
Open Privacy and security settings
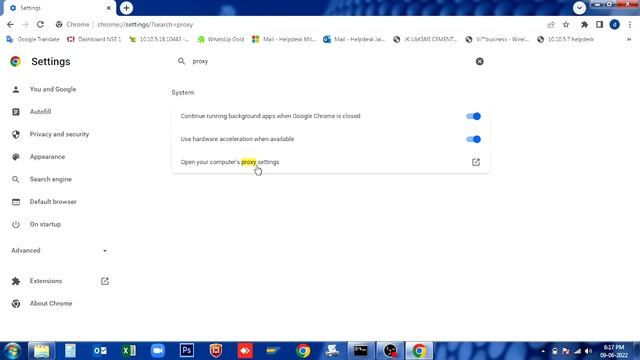coord(59,134)
